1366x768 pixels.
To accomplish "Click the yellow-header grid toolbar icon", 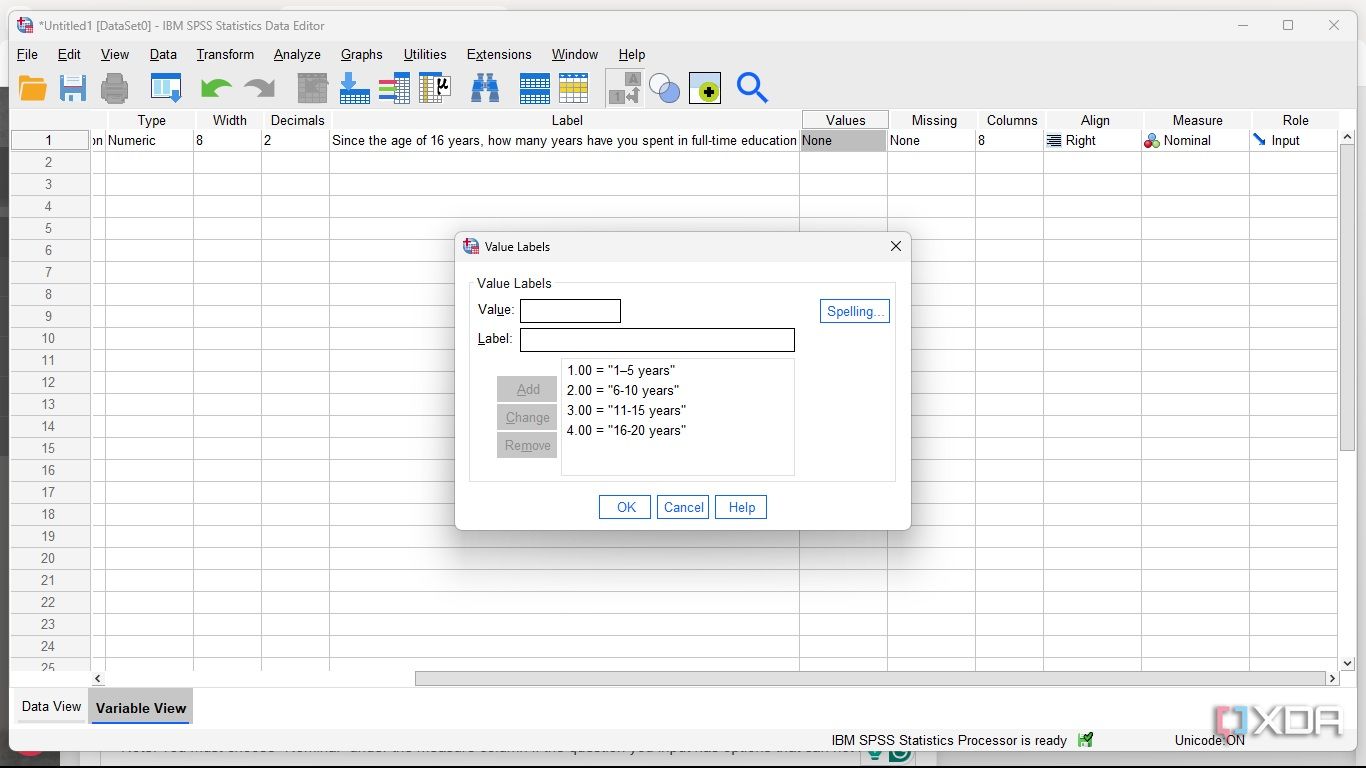I will (x=574, y=88).
